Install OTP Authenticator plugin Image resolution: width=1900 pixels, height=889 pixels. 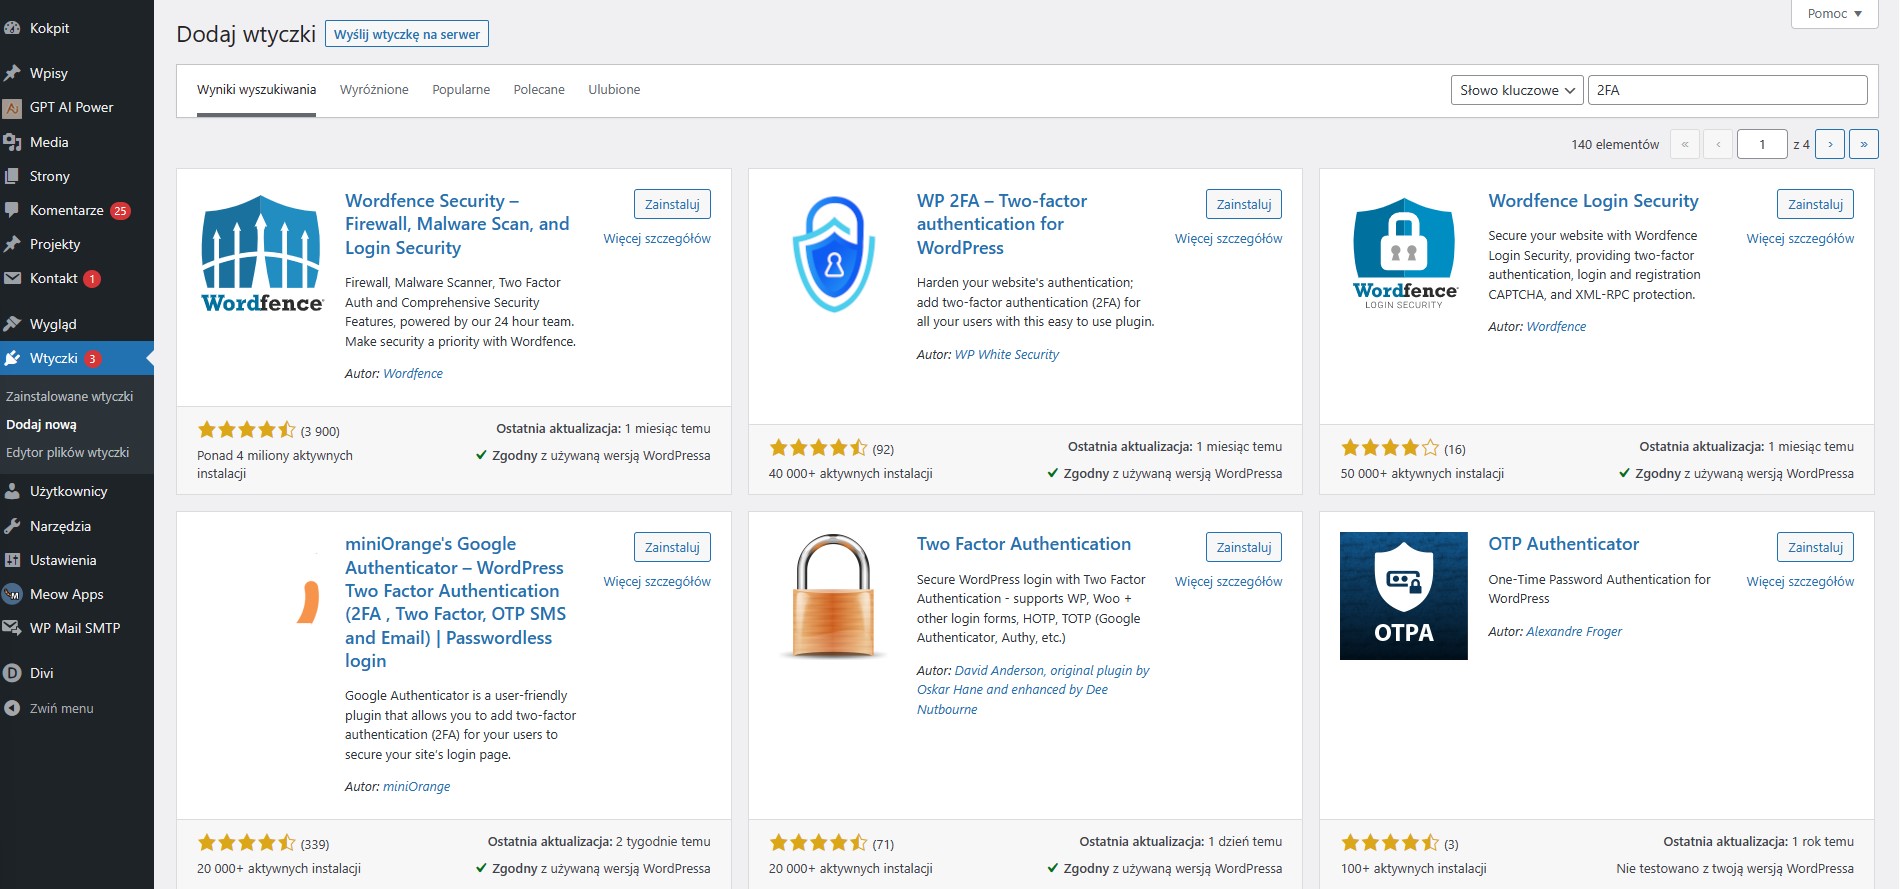point(1815,547)
